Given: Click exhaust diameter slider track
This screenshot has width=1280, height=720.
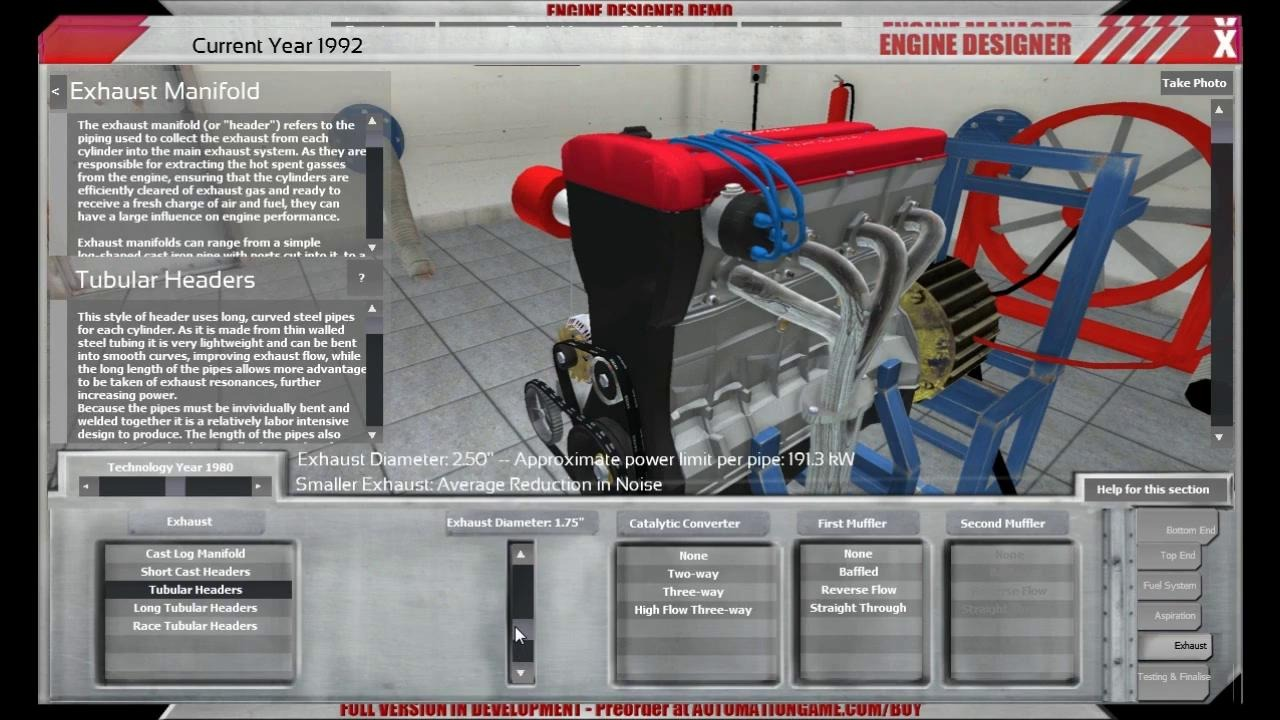Looking at the screenshot, I should coord(520,613).
